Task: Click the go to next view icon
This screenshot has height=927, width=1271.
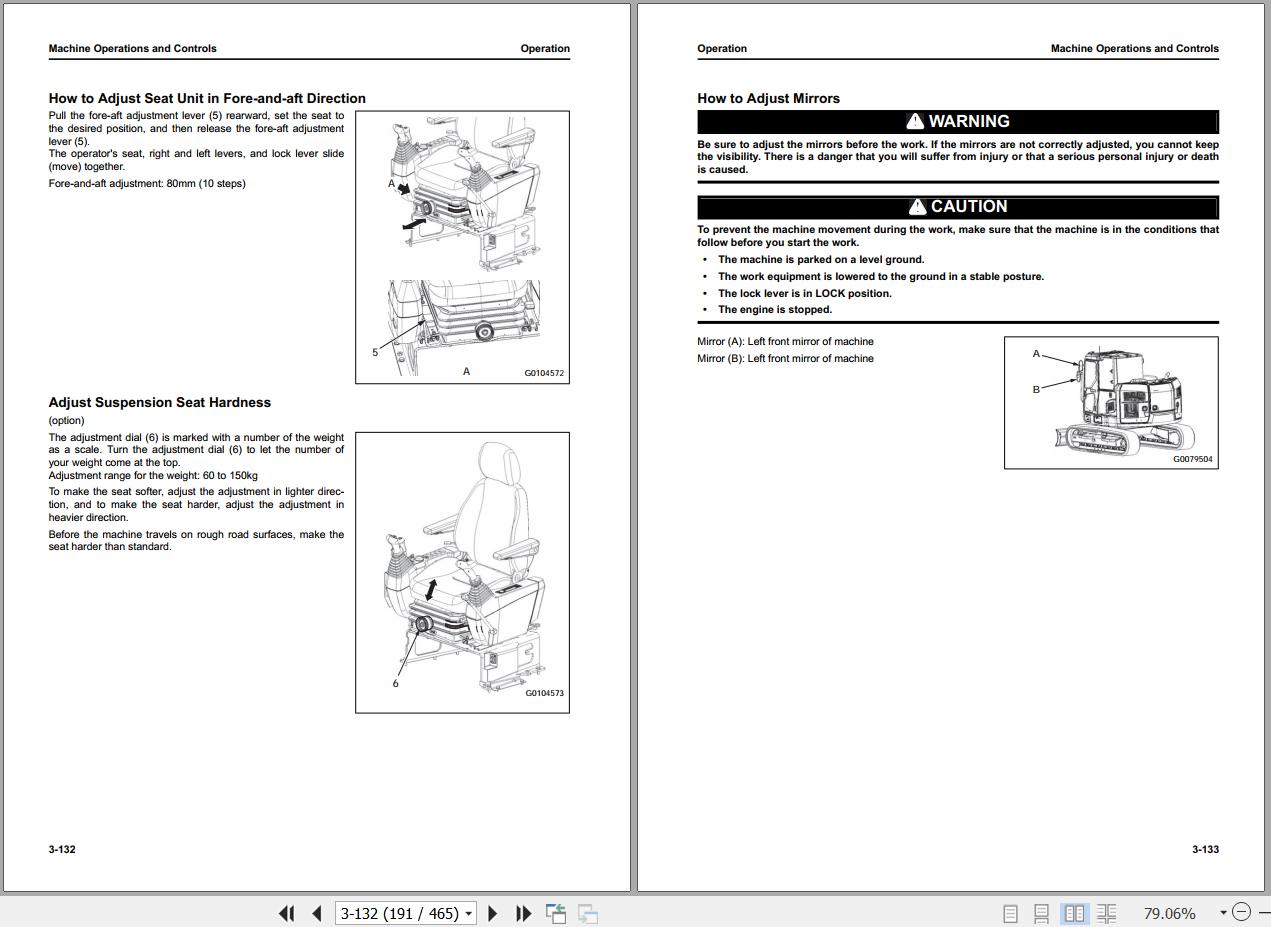Action: tap(588, 913)
